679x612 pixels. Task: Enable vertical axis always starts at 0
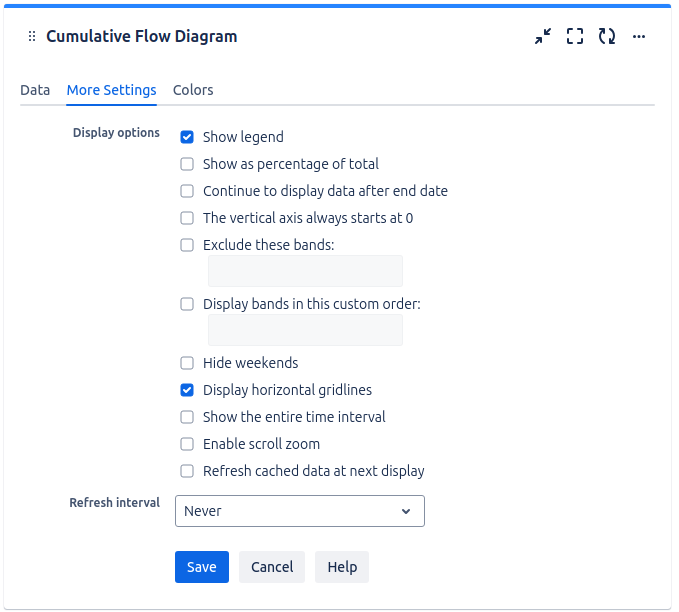pos(187,218)
